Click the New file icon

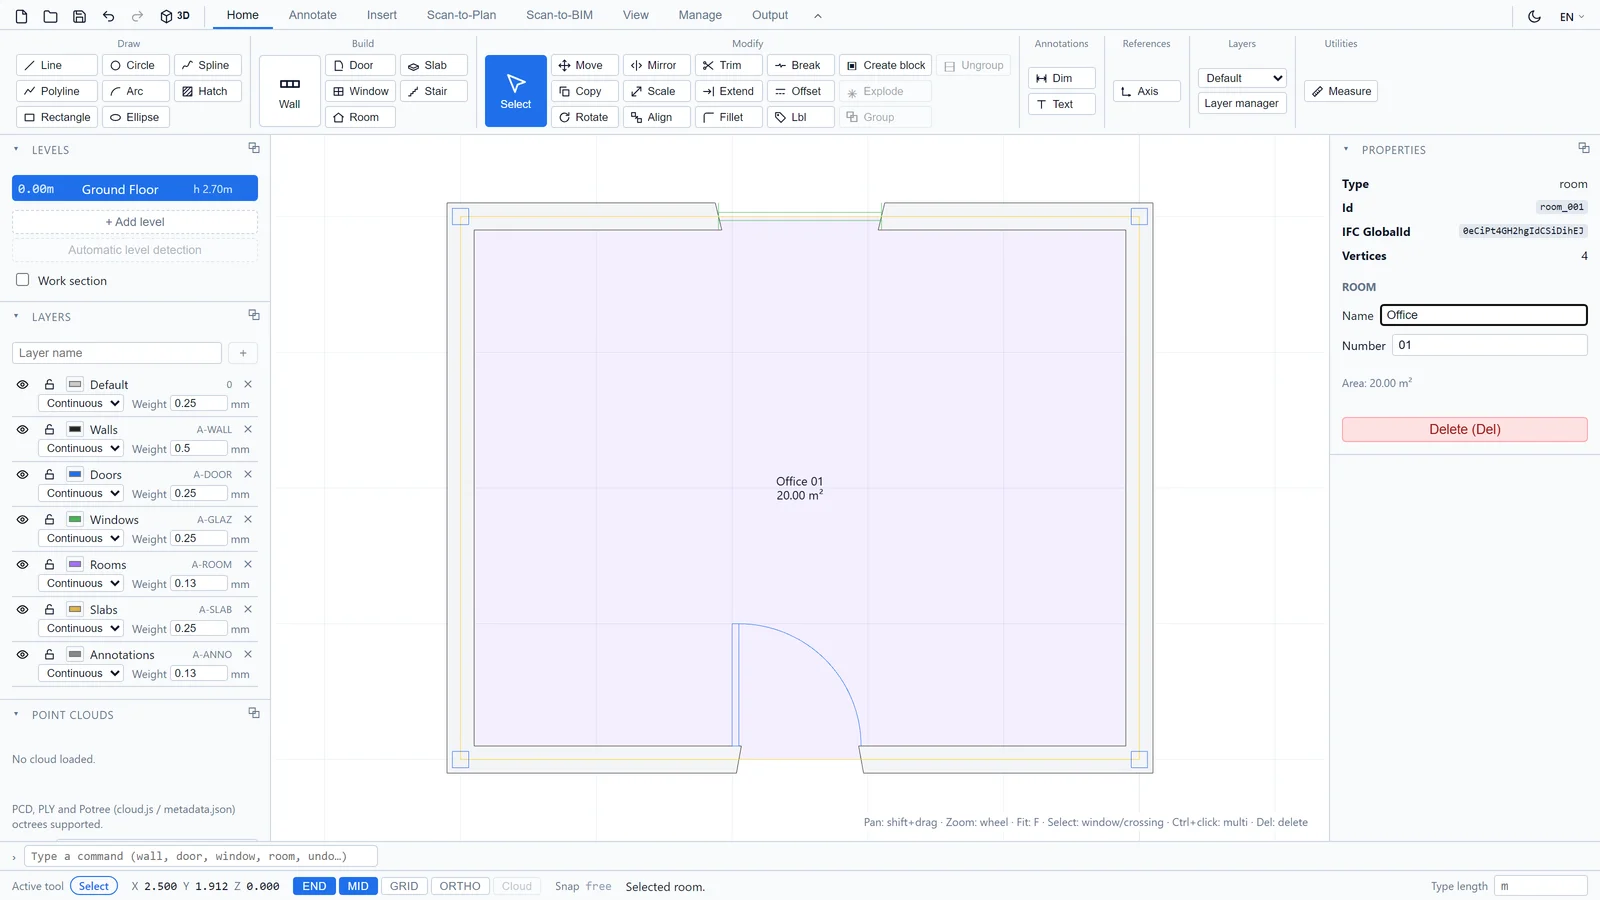pyautogui.click(x=22, y=16)
